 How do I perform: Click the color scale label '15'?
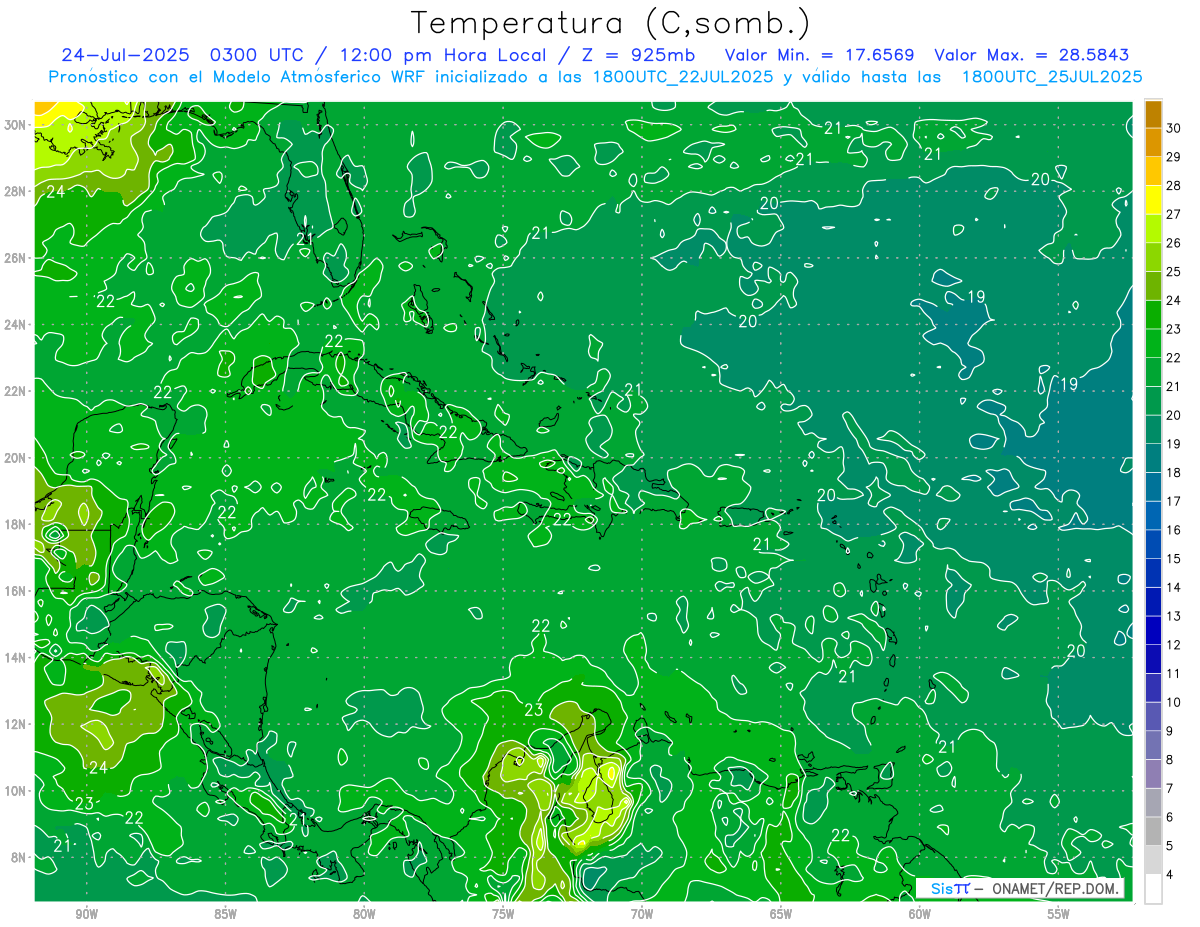click(x=1174, y=559)
